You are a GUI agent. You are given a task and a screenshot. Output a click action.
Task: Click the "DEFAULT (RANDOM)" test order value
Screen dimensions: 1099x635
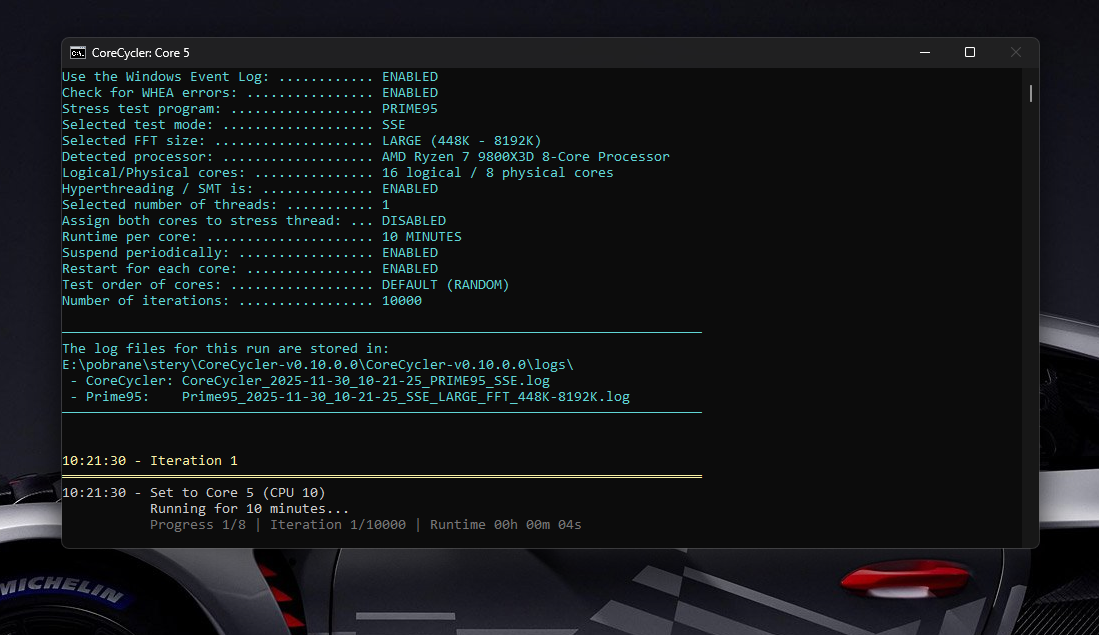tap(445, 284)
